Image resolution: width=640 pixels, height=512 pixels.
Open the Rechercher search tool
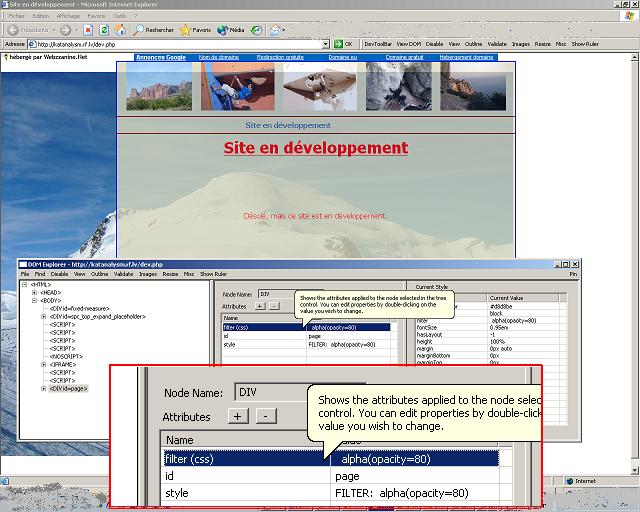pos(154,30)
